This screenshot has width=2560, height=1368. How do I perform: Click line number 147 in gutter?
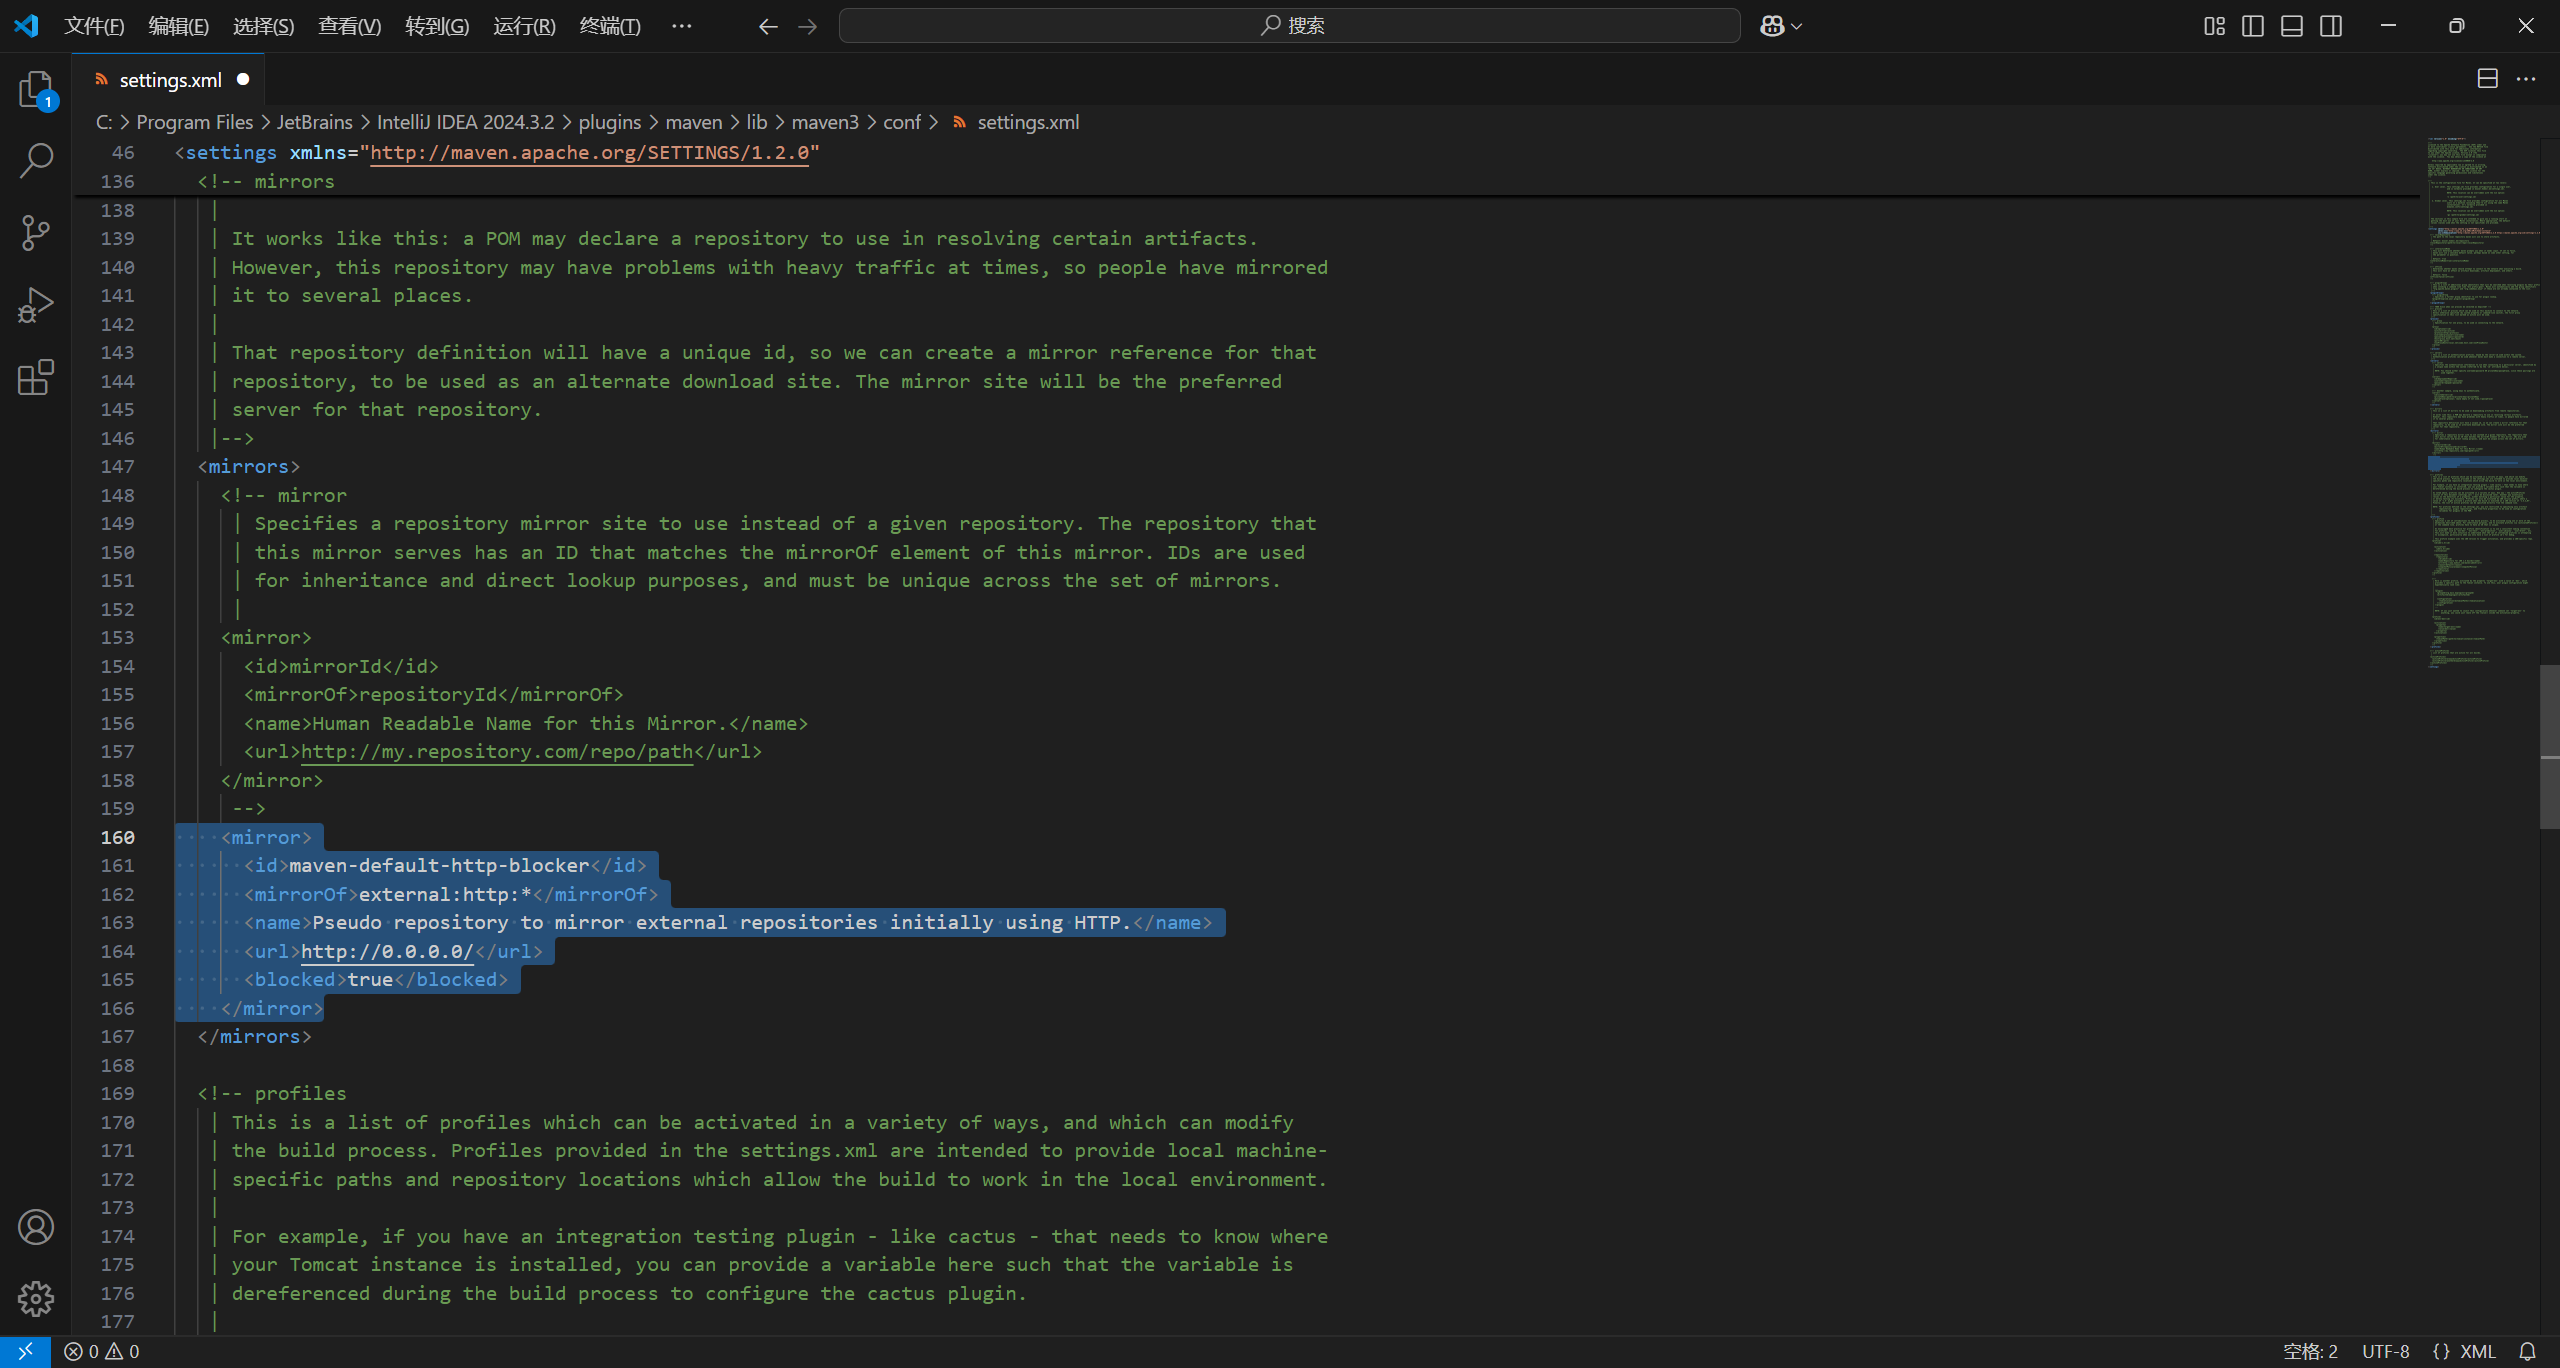pyautogui.click(x=117, y=467)
